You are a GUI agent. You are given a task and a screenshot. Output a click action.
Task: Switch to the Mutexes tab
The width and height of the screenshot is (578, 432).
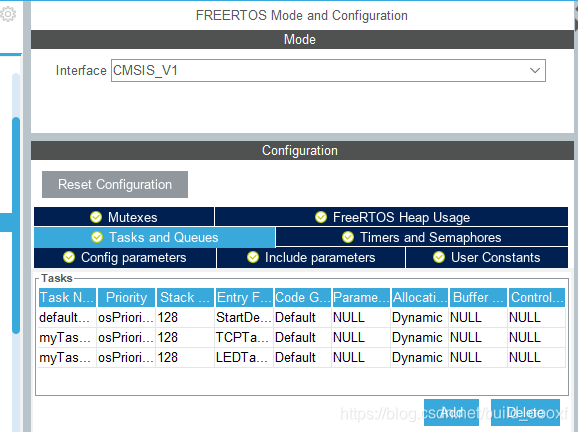click(124, 217)
